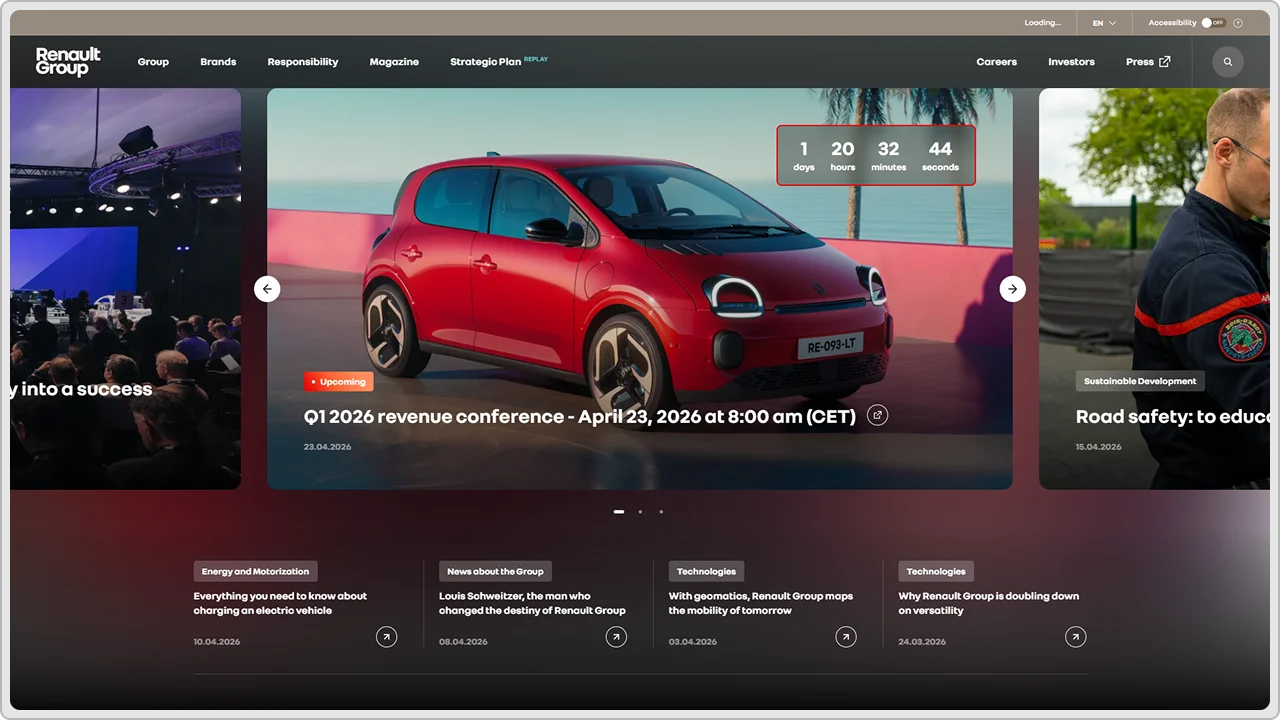Click Energy and Motorization category tag
The image size is (1280, 720).
coord(255,571)
